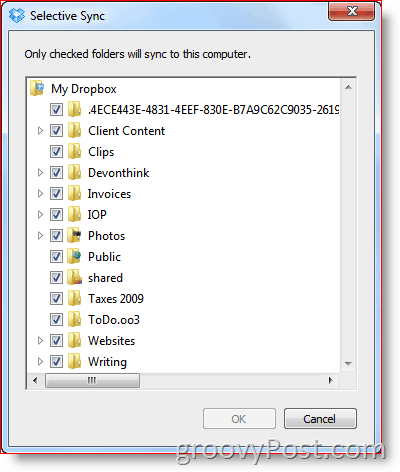The image size is (400, 472).
Task: Click the shared folder icon
Action: coord(74,278)
